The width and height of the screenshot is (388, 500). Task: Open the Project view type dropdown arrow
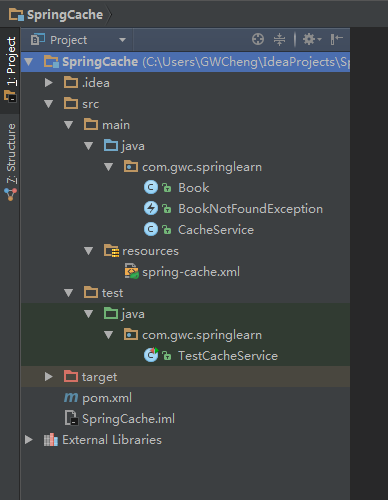(x=122, y=40)
